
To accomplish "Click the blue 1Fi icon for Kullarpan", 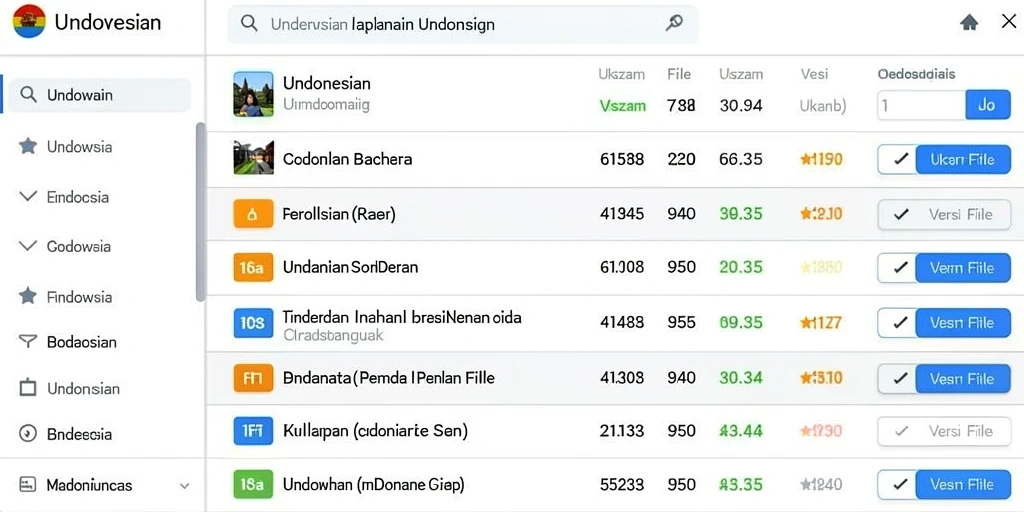I will point(253,431).
